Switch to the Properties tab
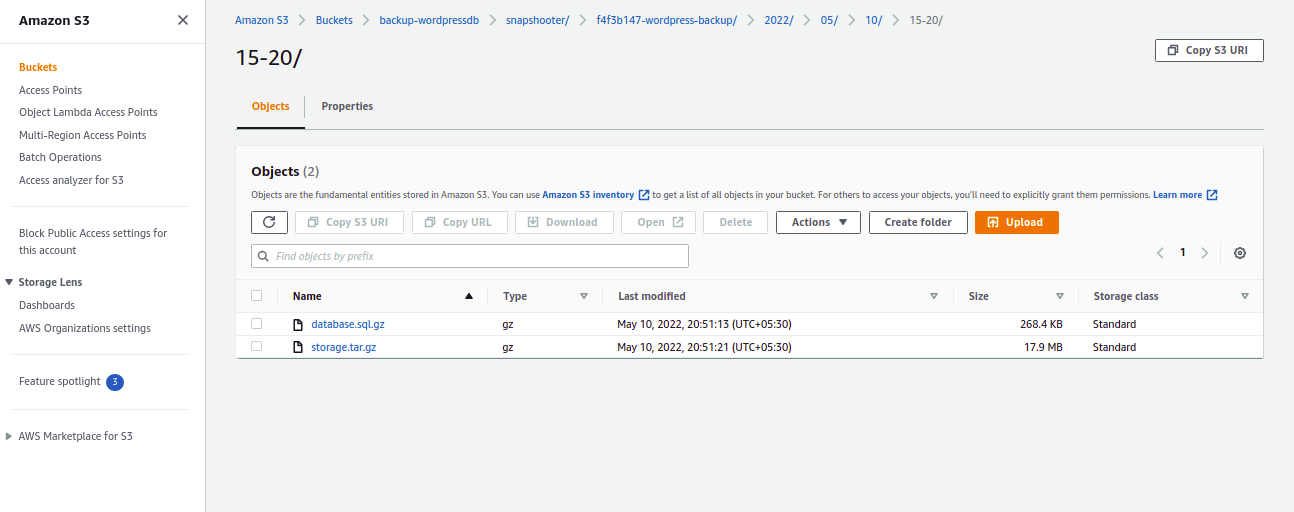Screen dimensions: 1294x512 click(x=347, y=106)
